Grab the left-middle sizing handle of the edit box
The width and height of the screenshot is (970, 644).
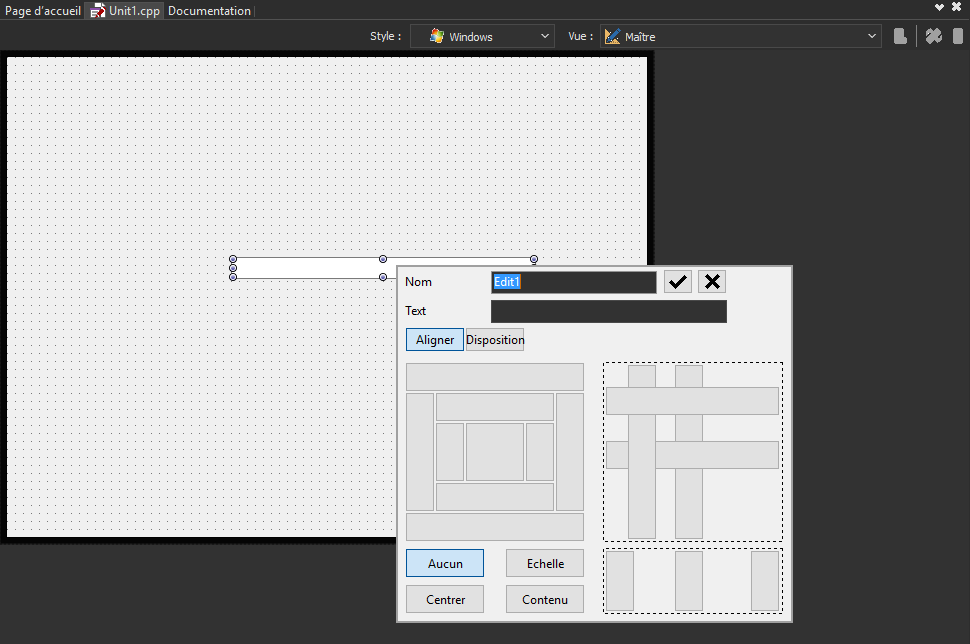click(x=233, y=268)
